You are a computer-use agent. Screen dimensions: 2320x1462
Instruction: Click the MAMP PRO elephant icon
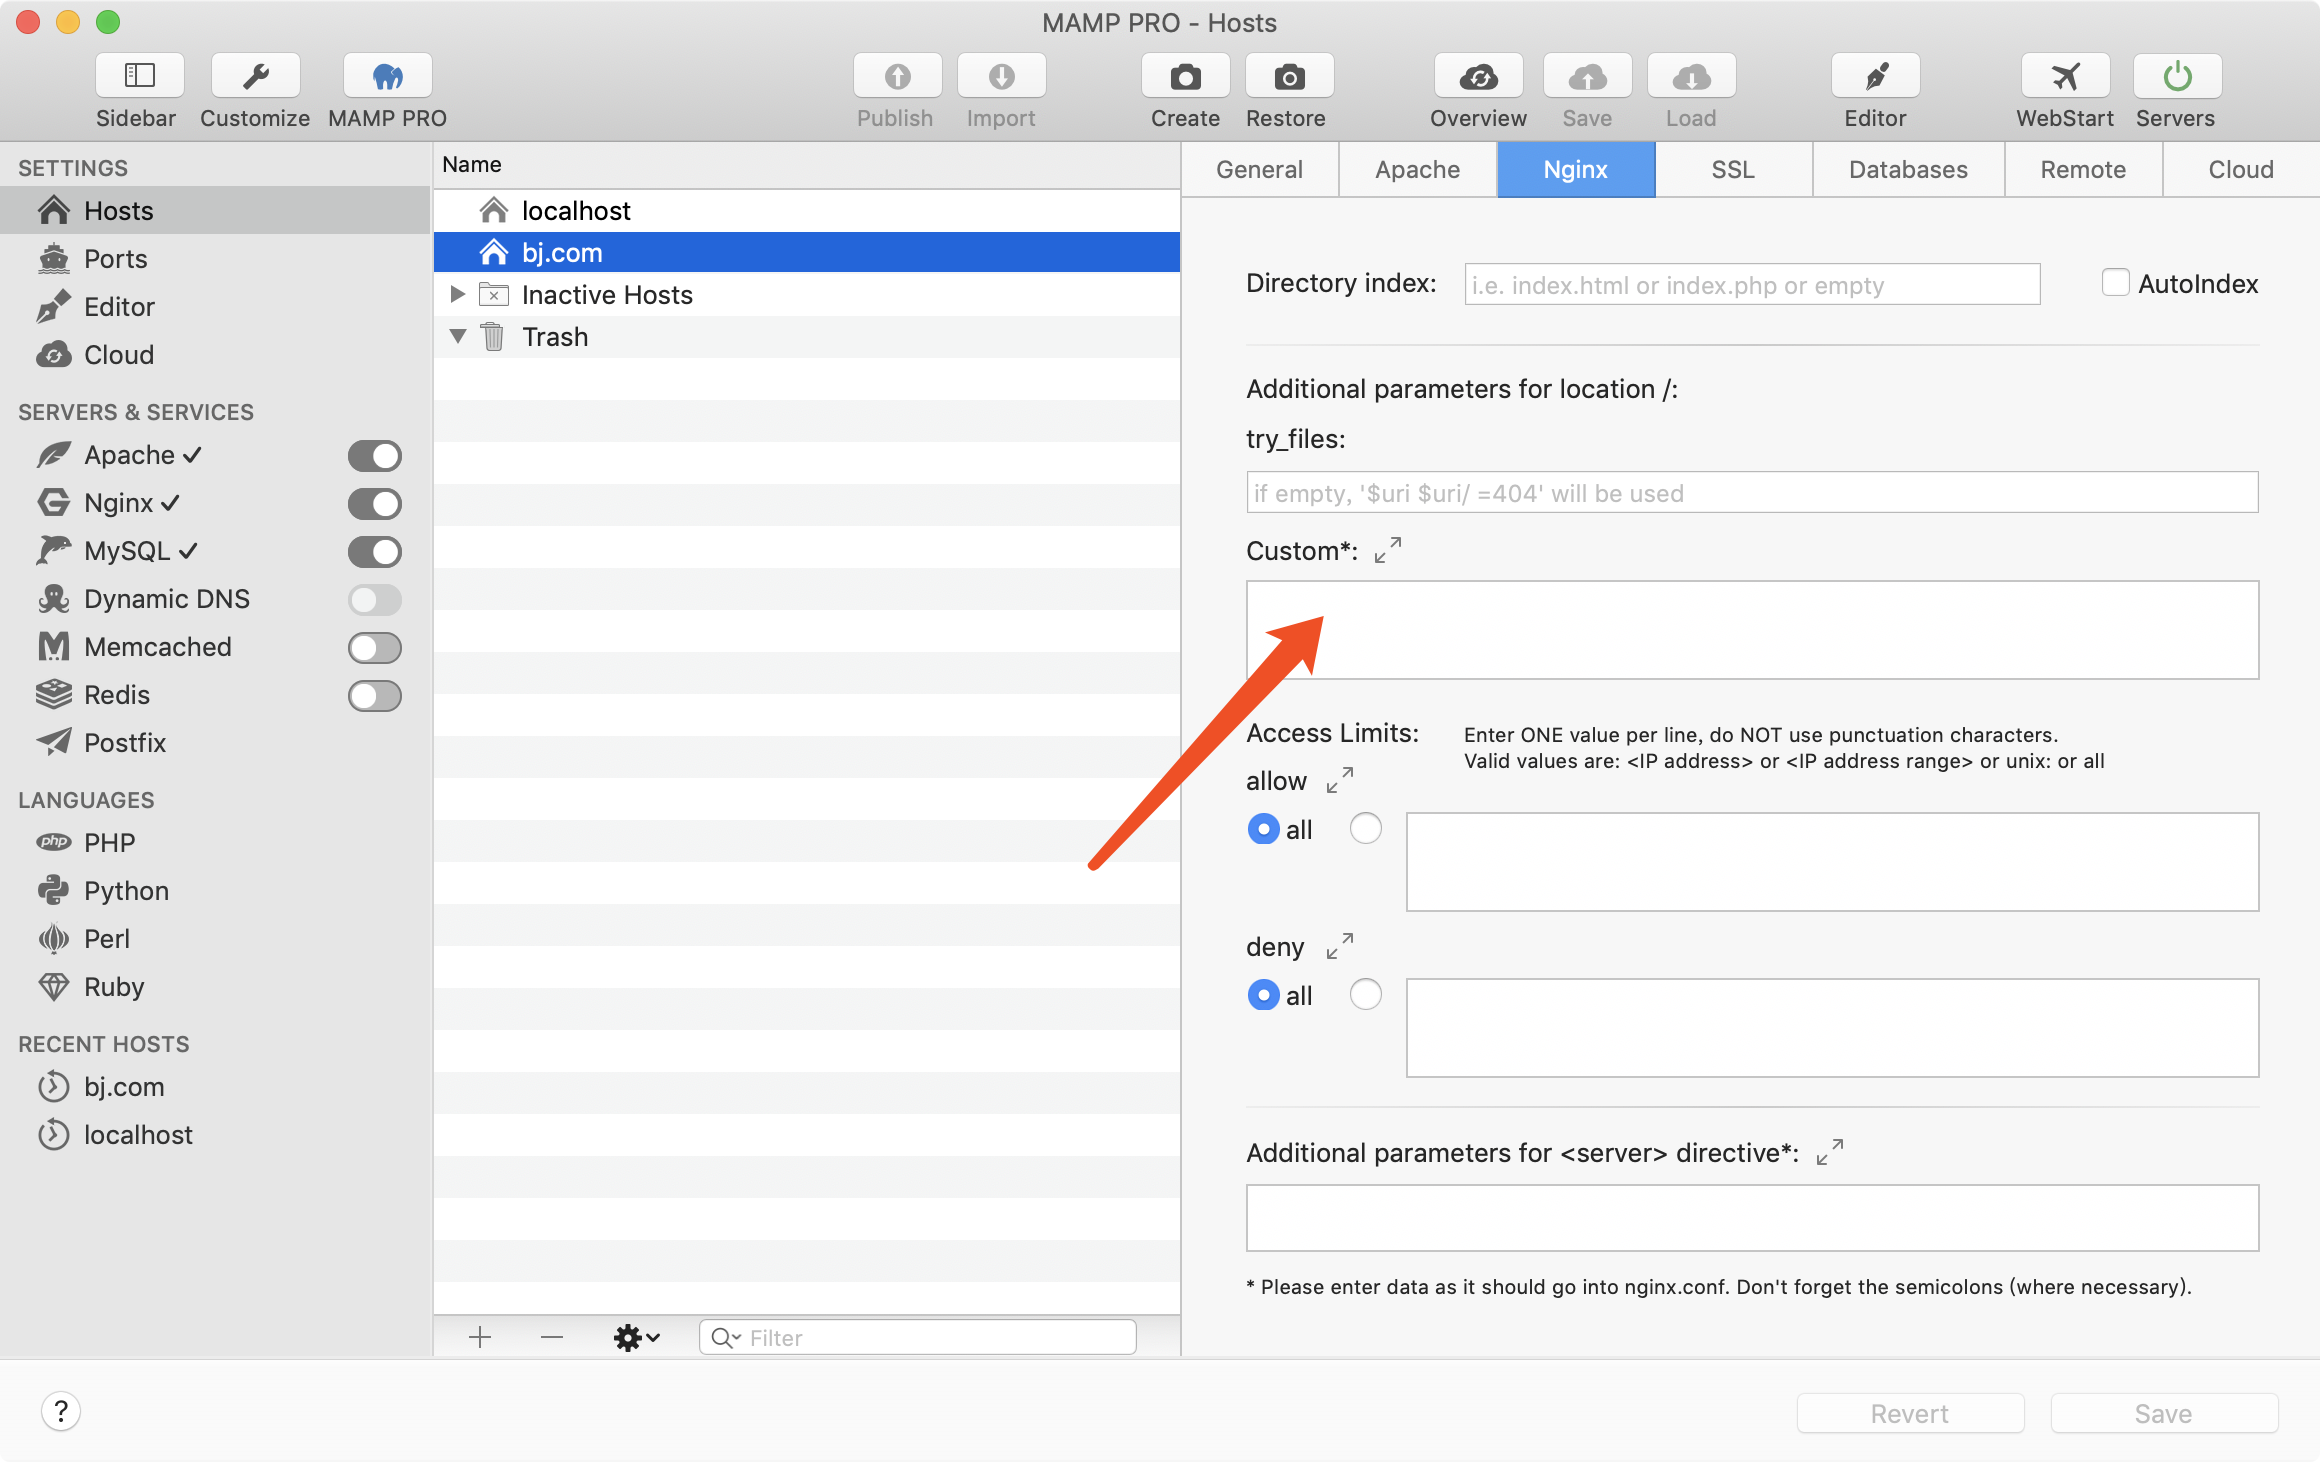pos(387,77)
